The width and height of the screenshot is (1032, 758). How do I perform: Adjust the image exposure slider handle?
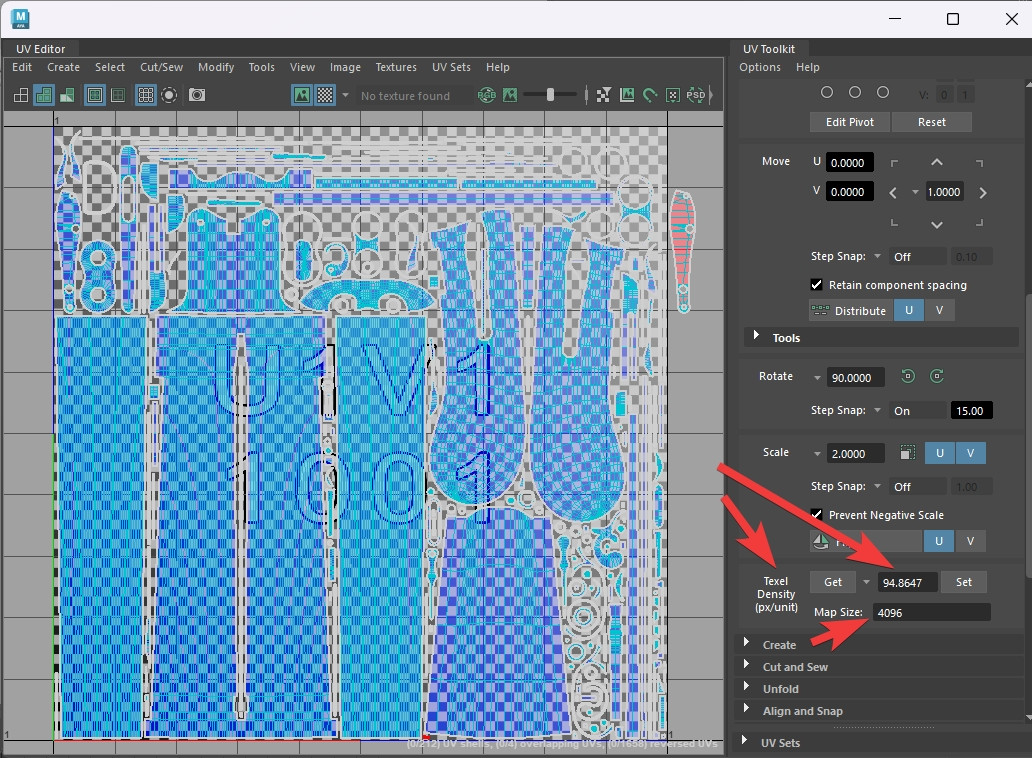pyautogui.click(x=550, y=95)
